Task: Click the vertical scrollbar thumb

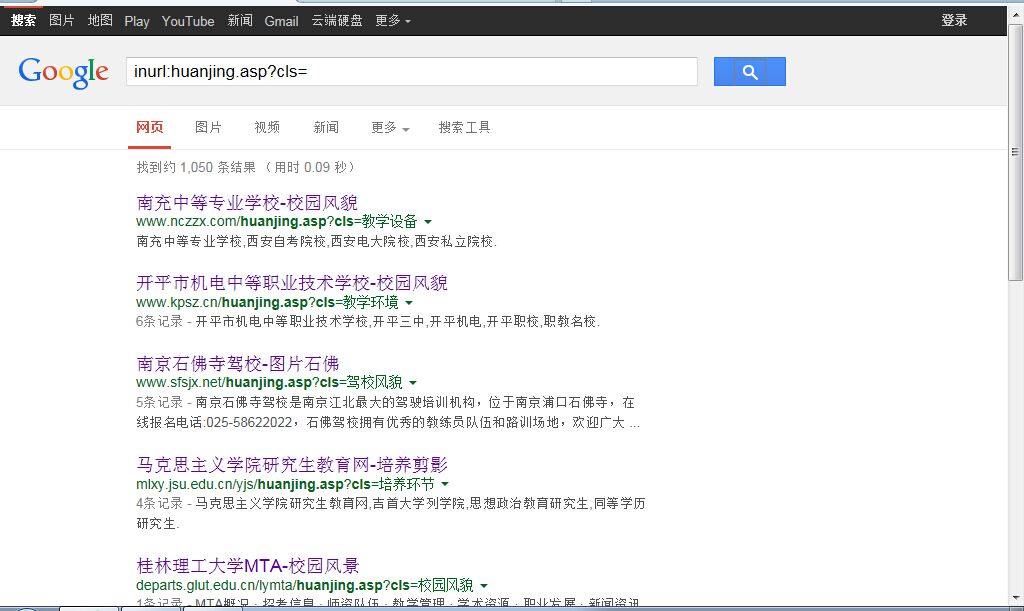Action: point(1015,151)
